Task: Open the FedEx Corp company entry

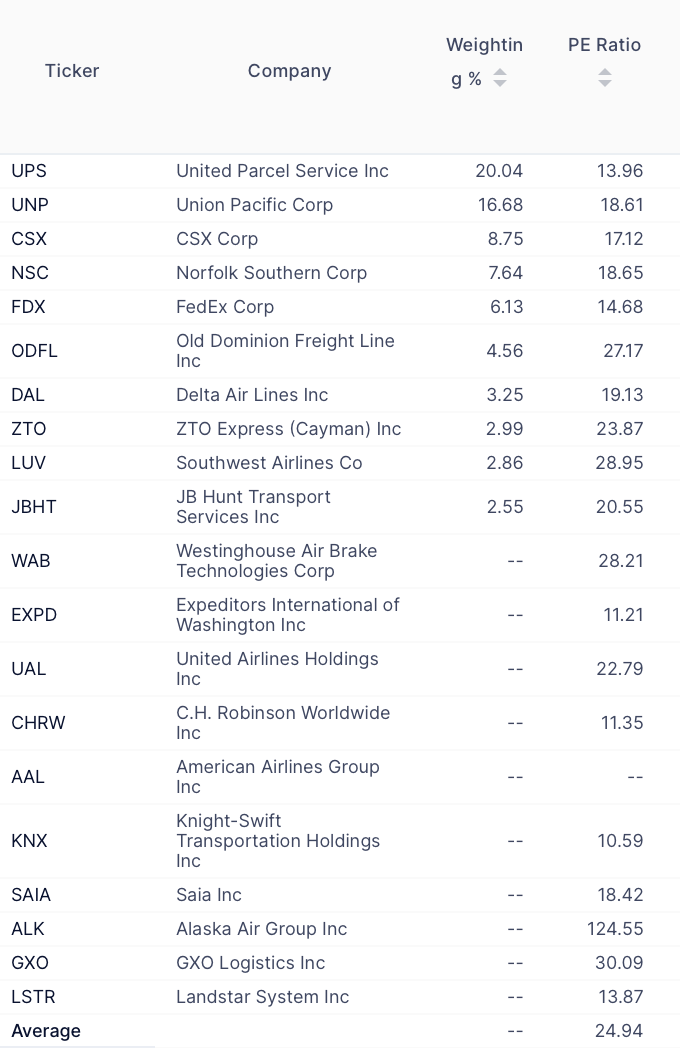Action: (225, 307)
